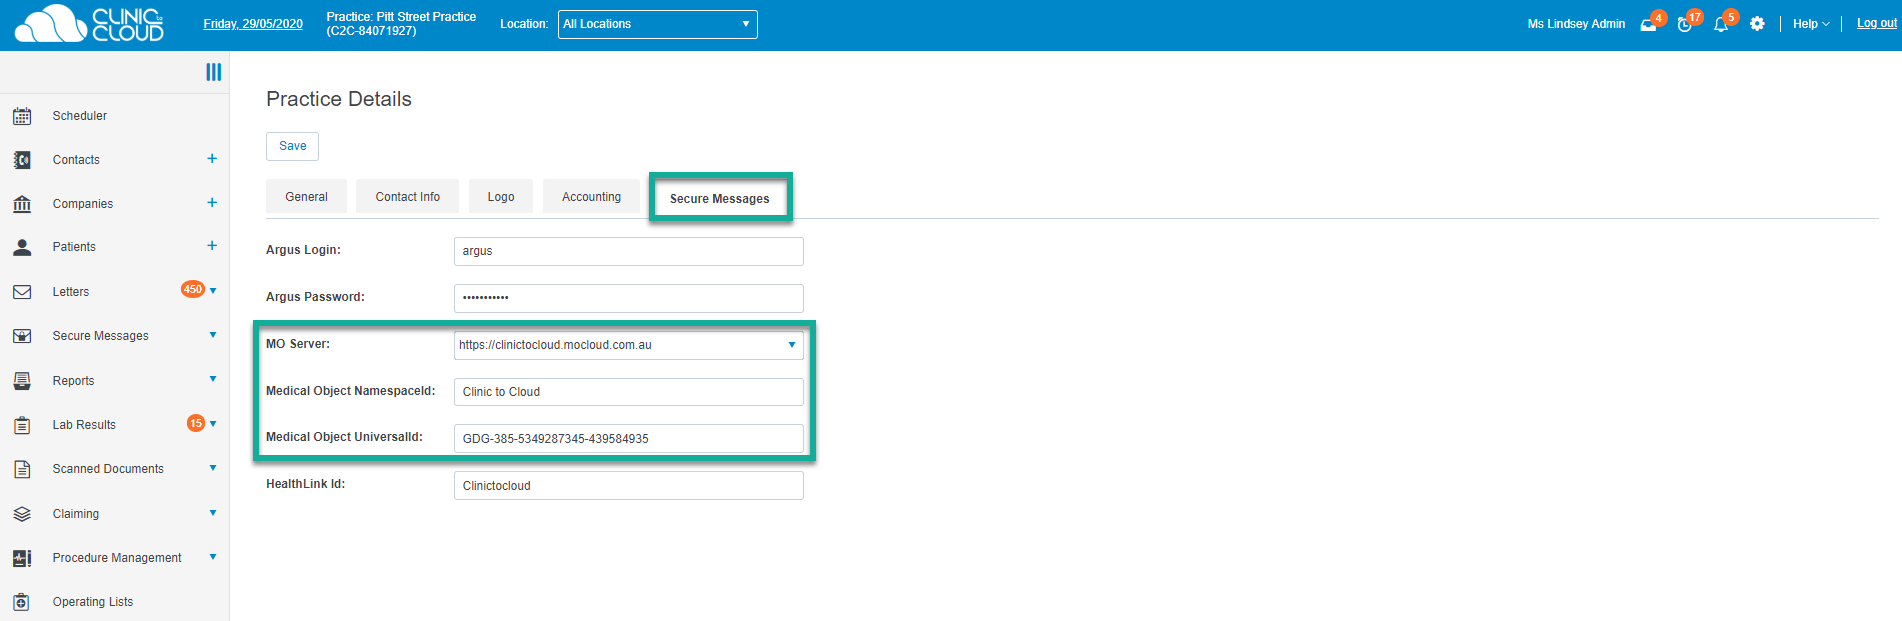Image resolution: width=1902 pixels, height=621 pixels.
Task: Add a new patient with the plus icon
Action: pyautogui.click(x=212, y=246)
